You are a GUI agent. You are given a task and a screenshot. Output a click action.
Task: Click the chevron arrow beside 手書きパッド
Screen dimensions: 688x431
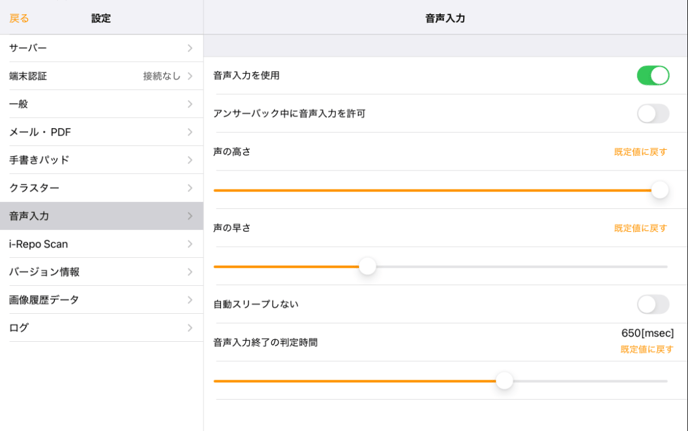[x=190, y=160]
